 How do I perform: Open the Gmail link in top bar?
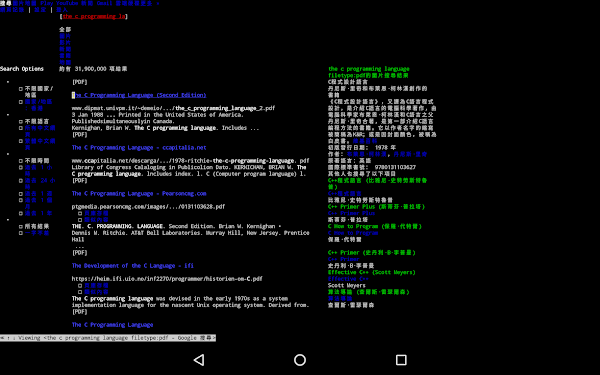coord(104,3)
